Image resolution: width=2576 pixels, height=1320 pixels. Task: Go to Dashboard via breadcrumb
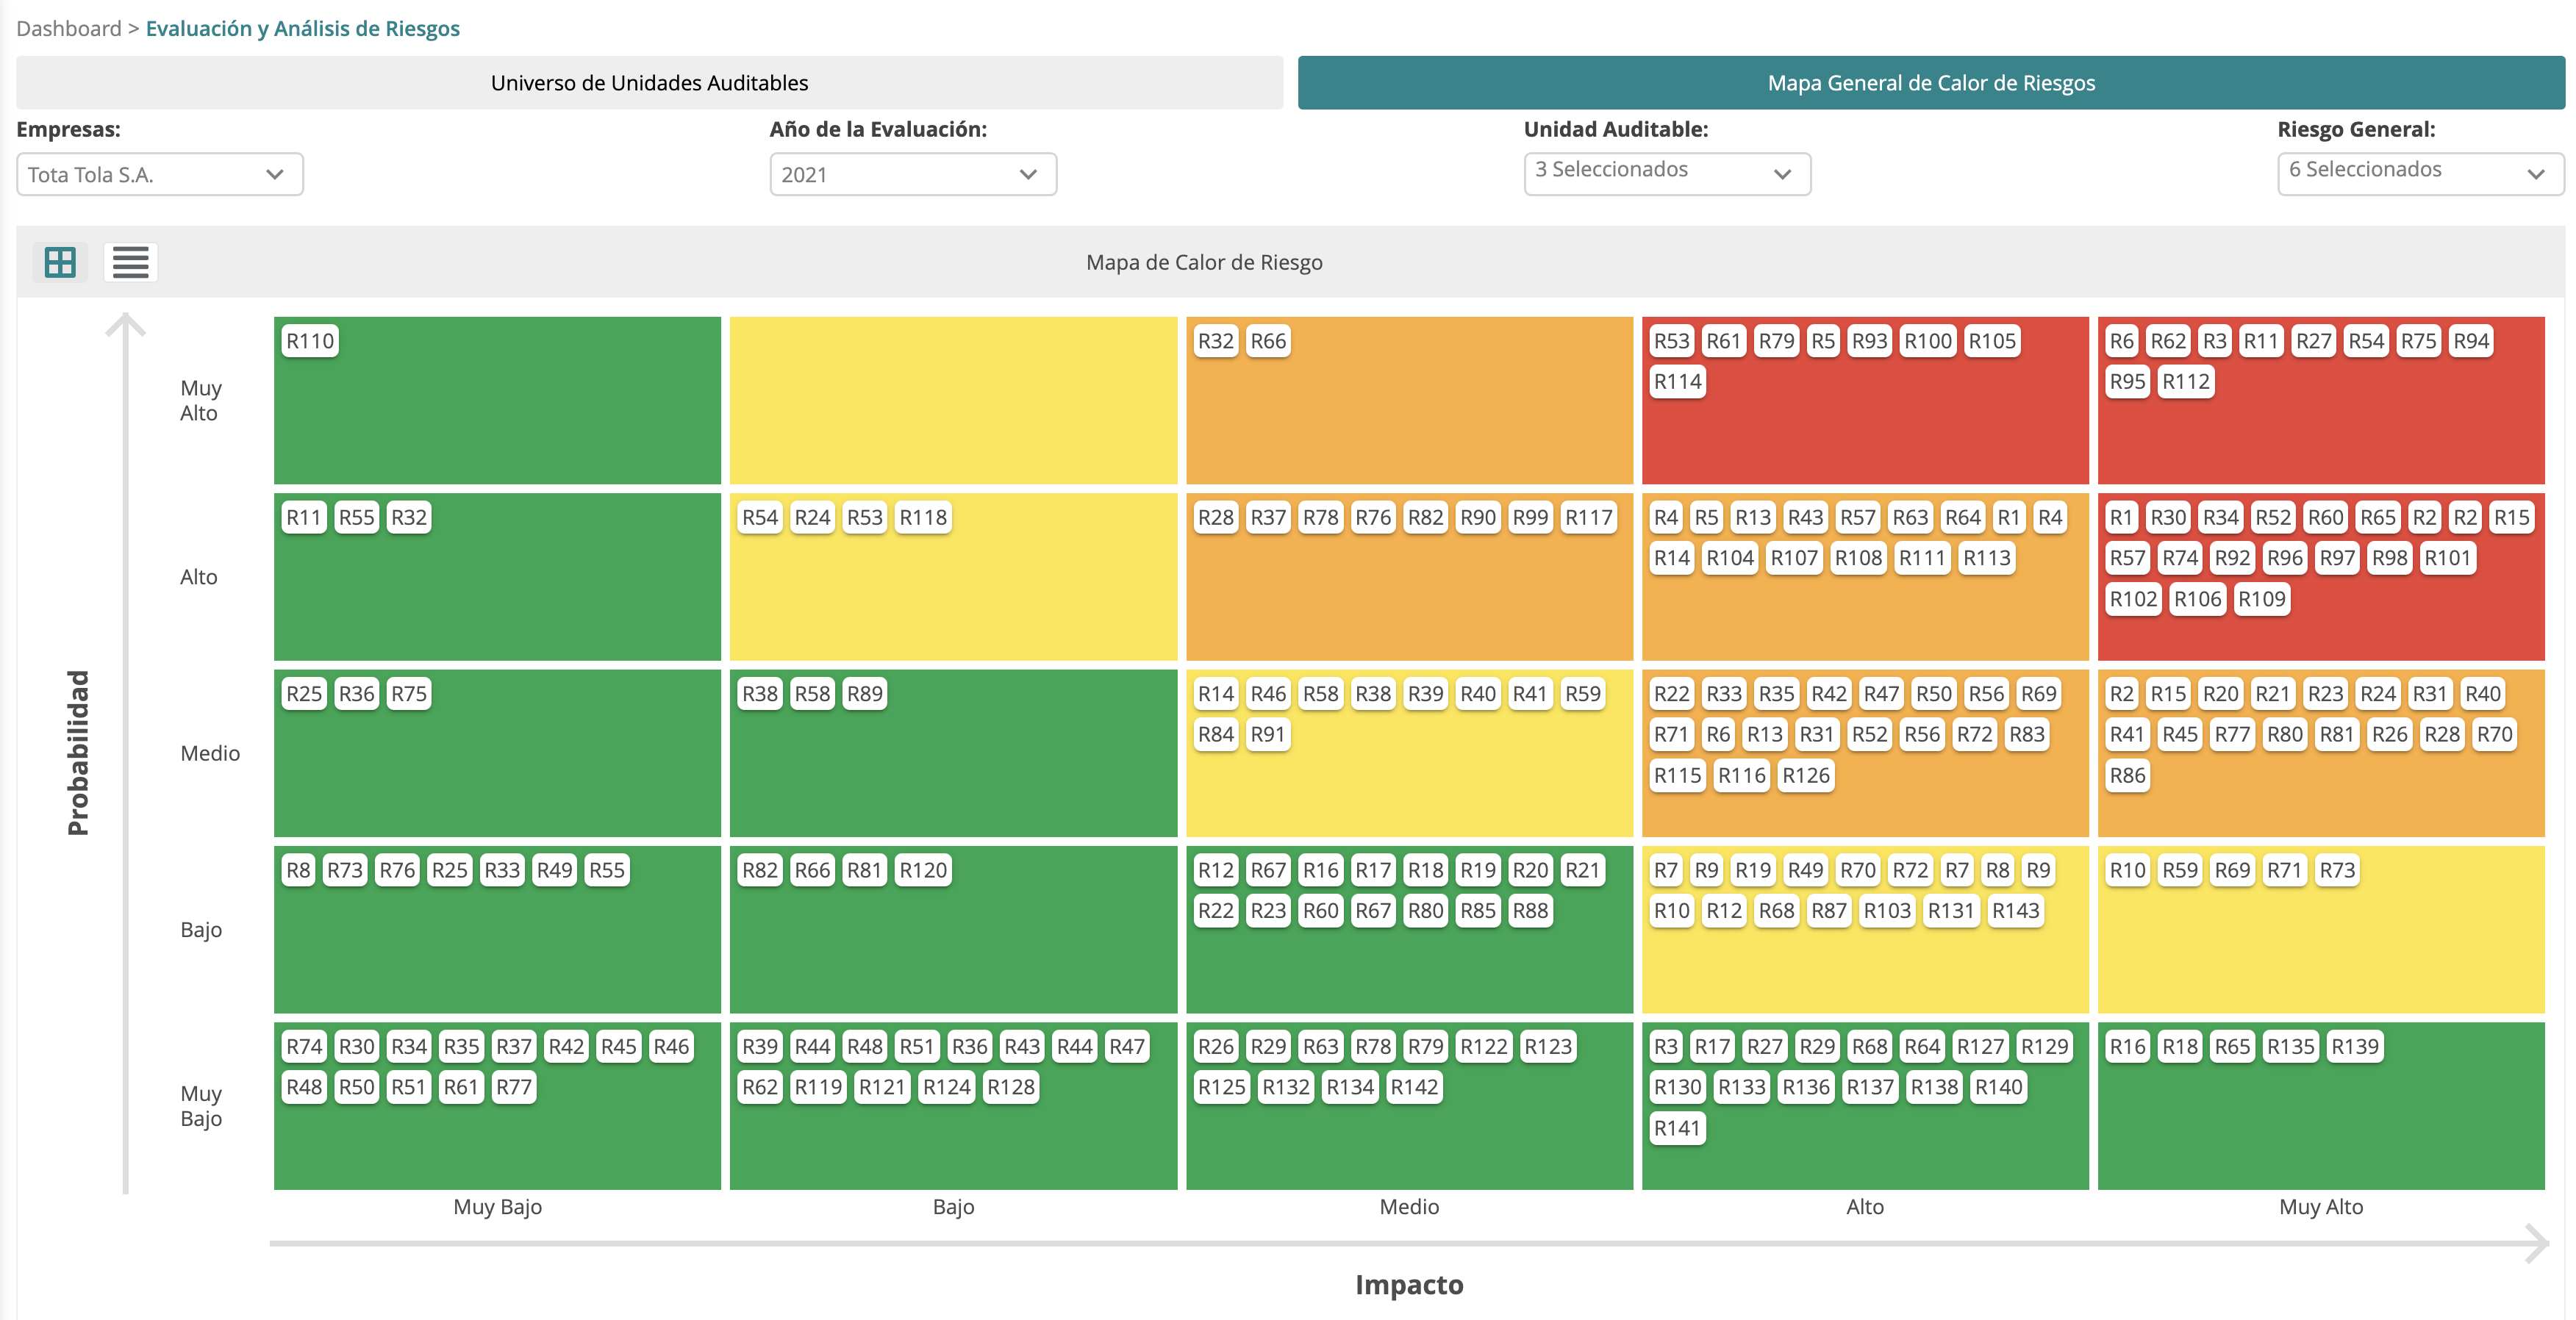tap(66, 28)
